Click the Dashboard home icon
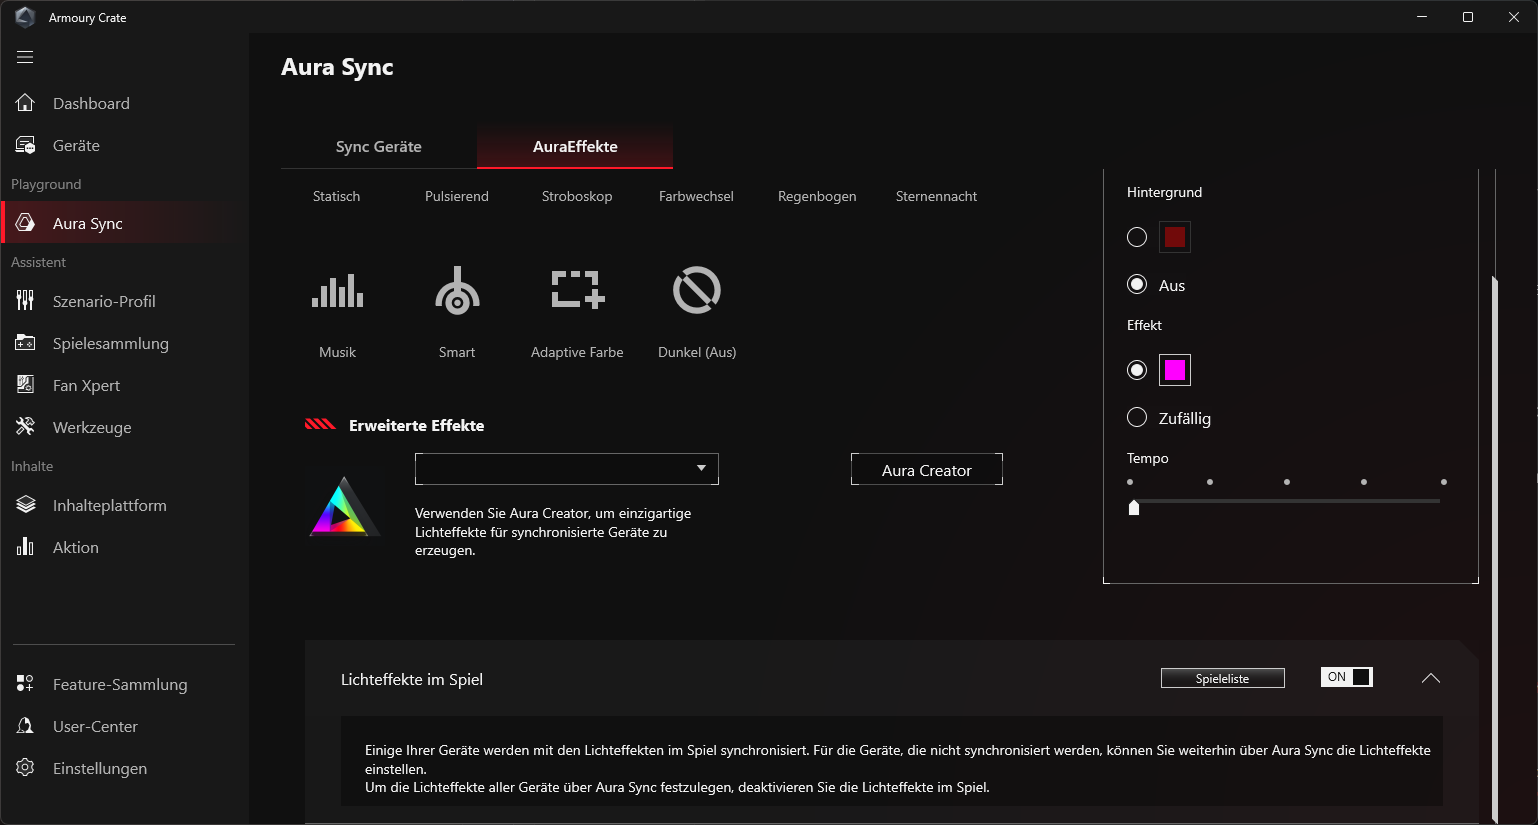This screenshot has width=1538, height=825. click(x=25, y=103)
